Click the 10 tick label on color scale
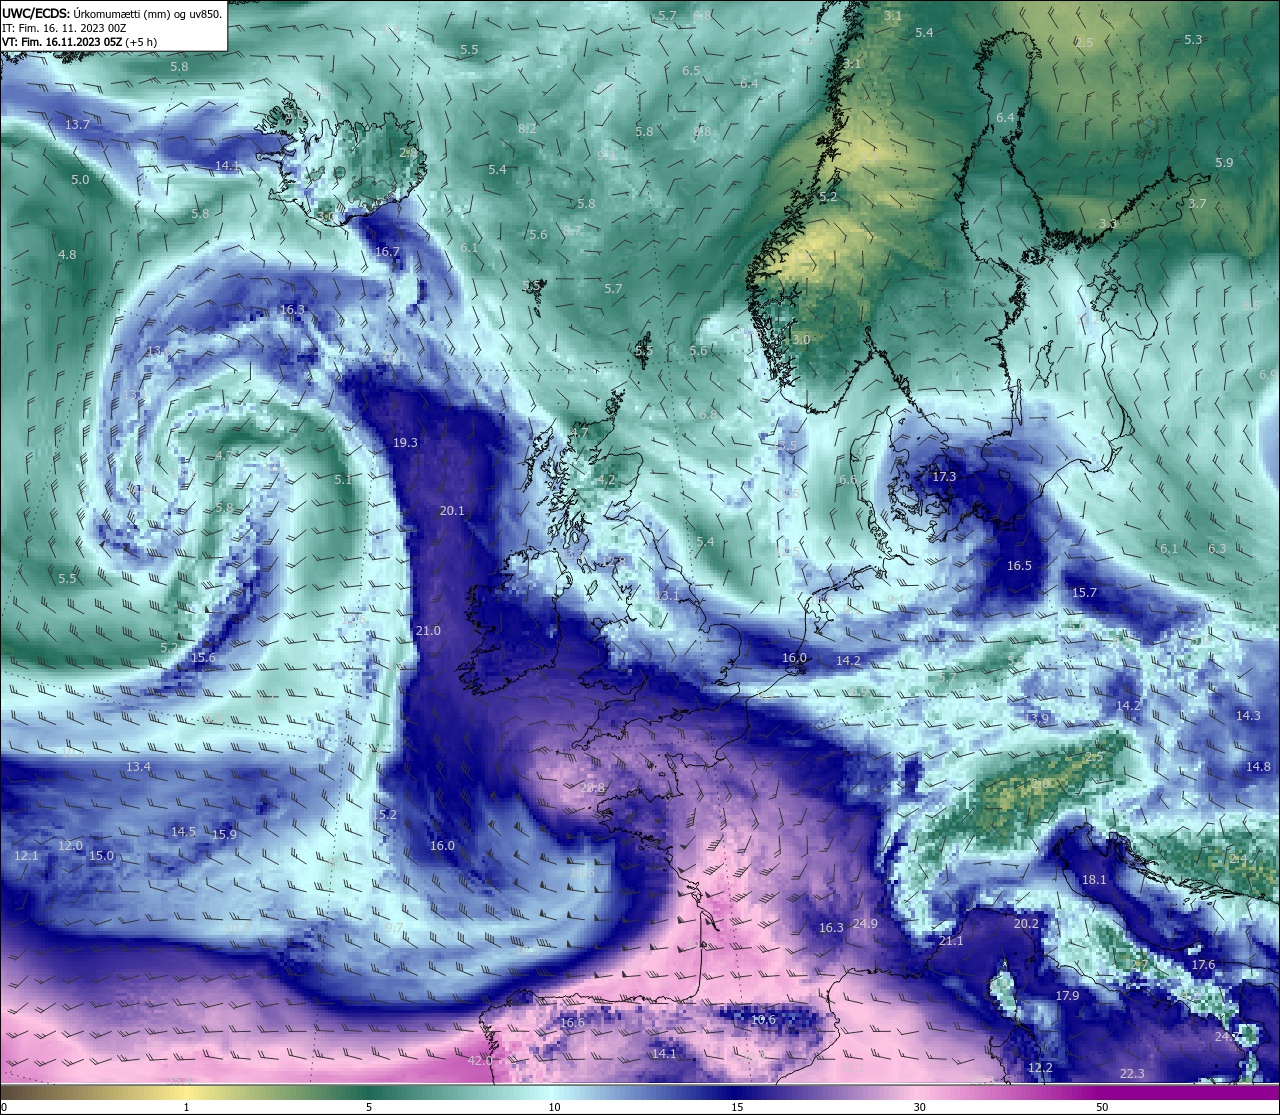1280x1115 pixels. click(554, 1107)
